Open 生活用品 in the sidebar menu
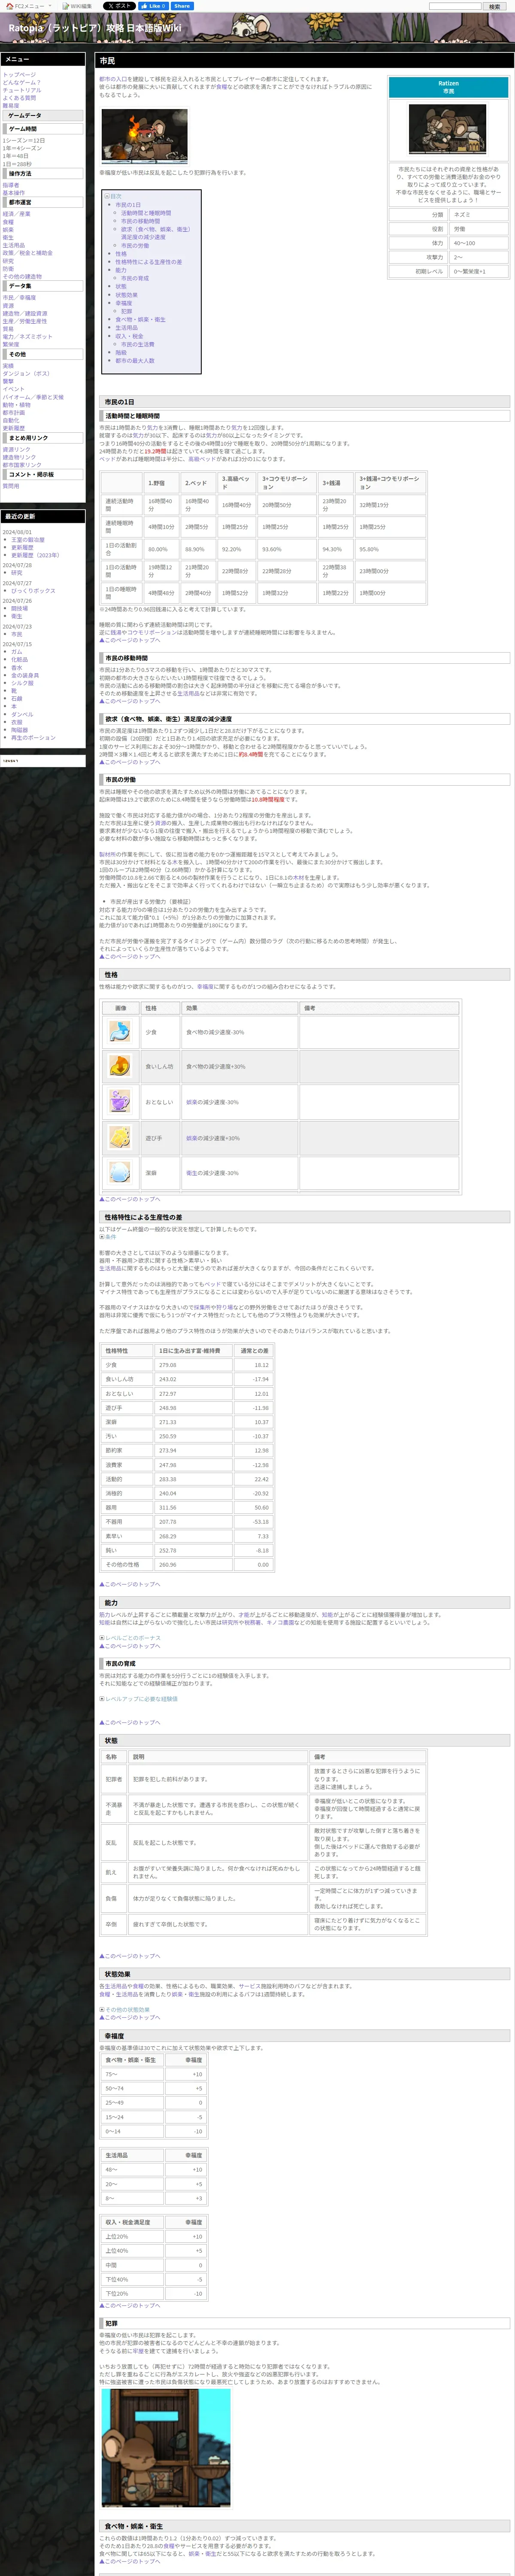 [x=14, y=245]
